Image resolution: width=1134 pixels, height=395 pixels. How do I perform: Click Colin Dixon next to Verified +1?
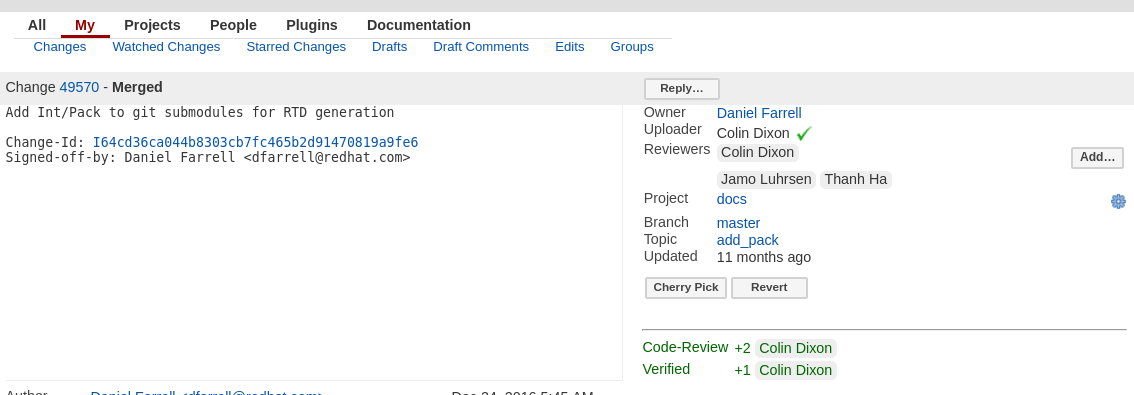click(796, 370)
